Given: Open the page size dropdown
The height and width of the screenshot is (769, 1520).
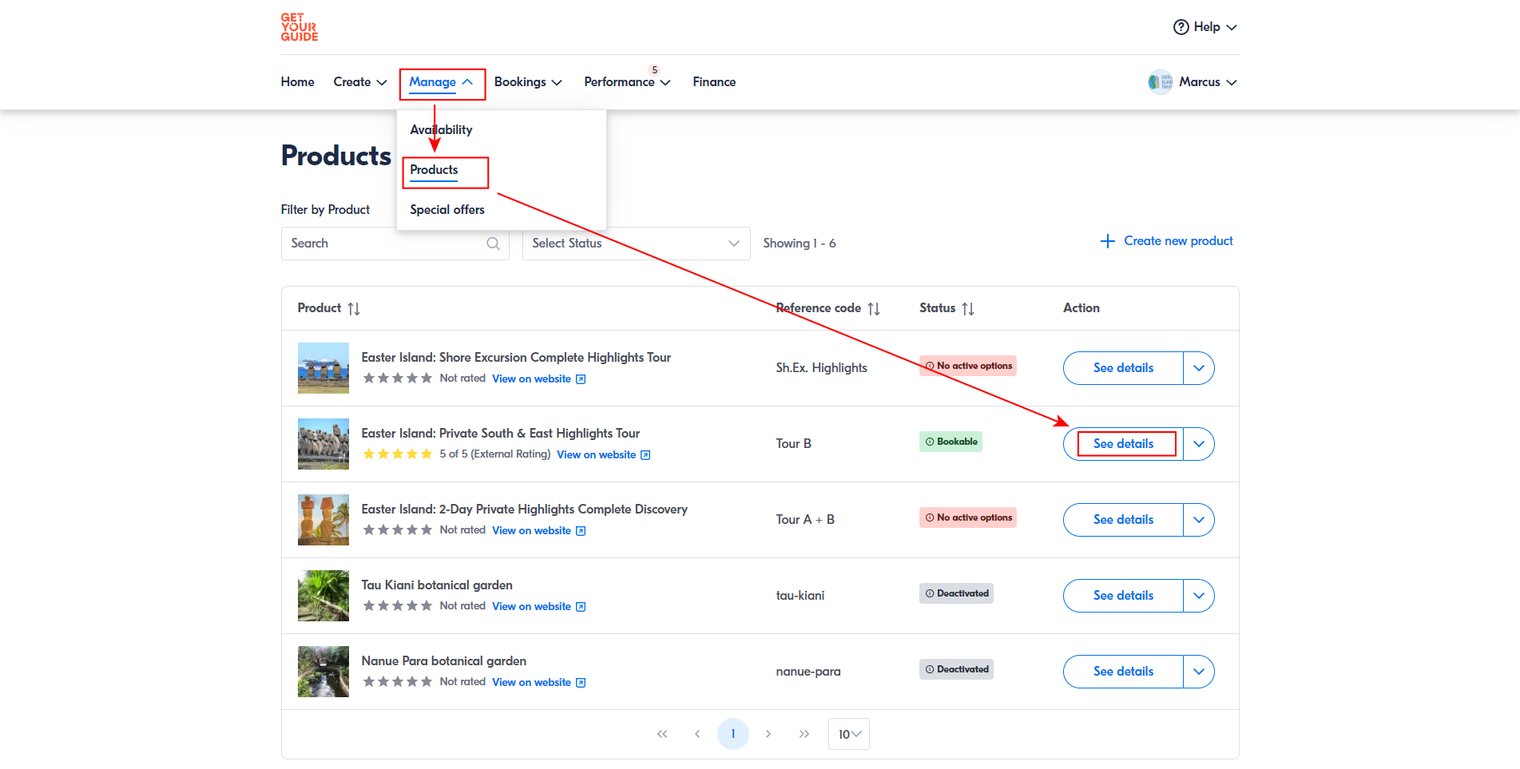Looking at the screenshot, I should (849, 734).
